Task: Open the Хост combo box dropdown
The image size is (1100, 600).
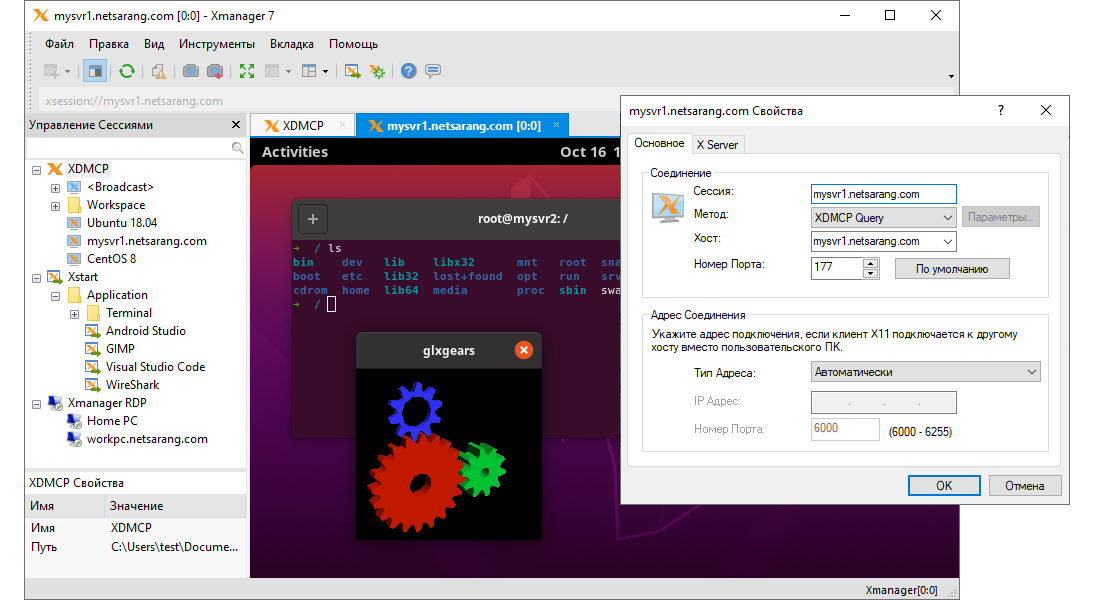Action: [947, 241]
